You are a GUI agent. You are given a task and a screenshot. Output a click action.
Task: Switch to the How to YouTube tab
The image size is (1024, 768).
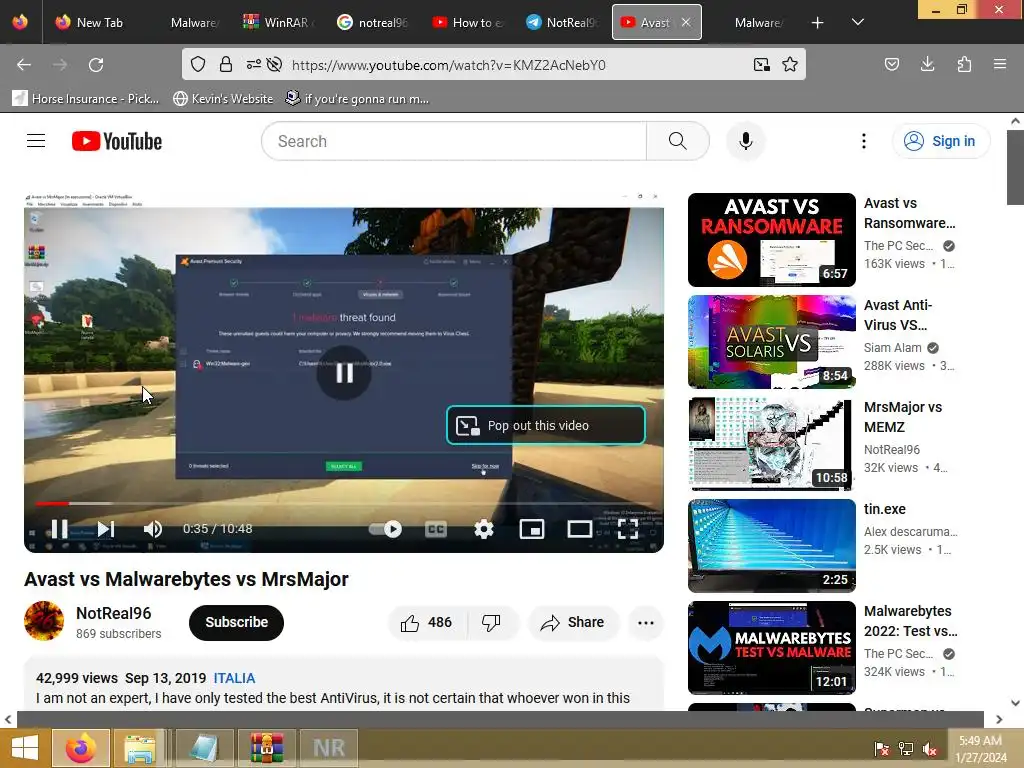pos(467,22)
